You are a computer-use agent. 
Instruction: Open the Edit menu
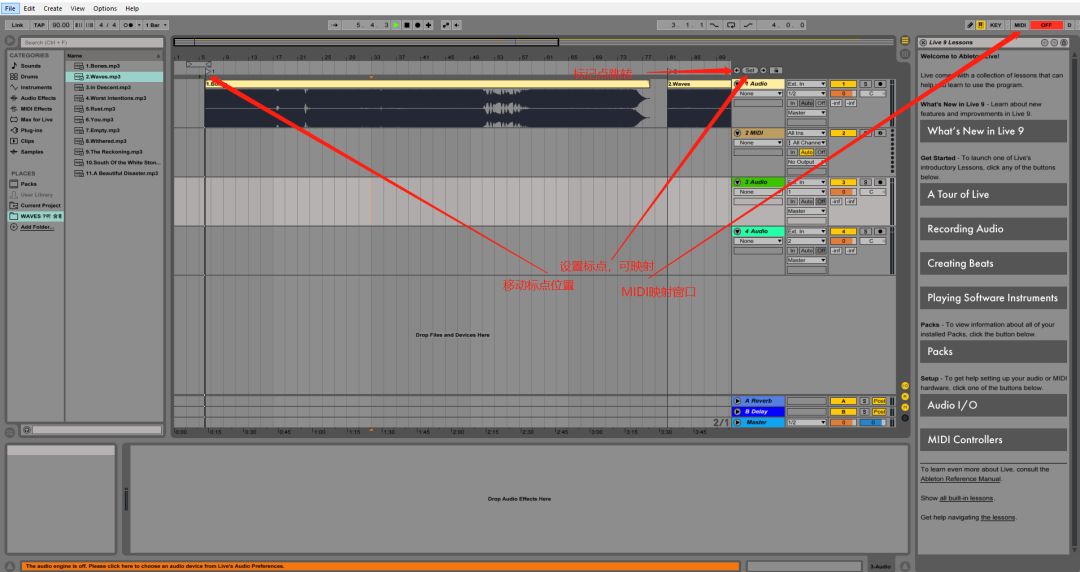click(29, 8)
